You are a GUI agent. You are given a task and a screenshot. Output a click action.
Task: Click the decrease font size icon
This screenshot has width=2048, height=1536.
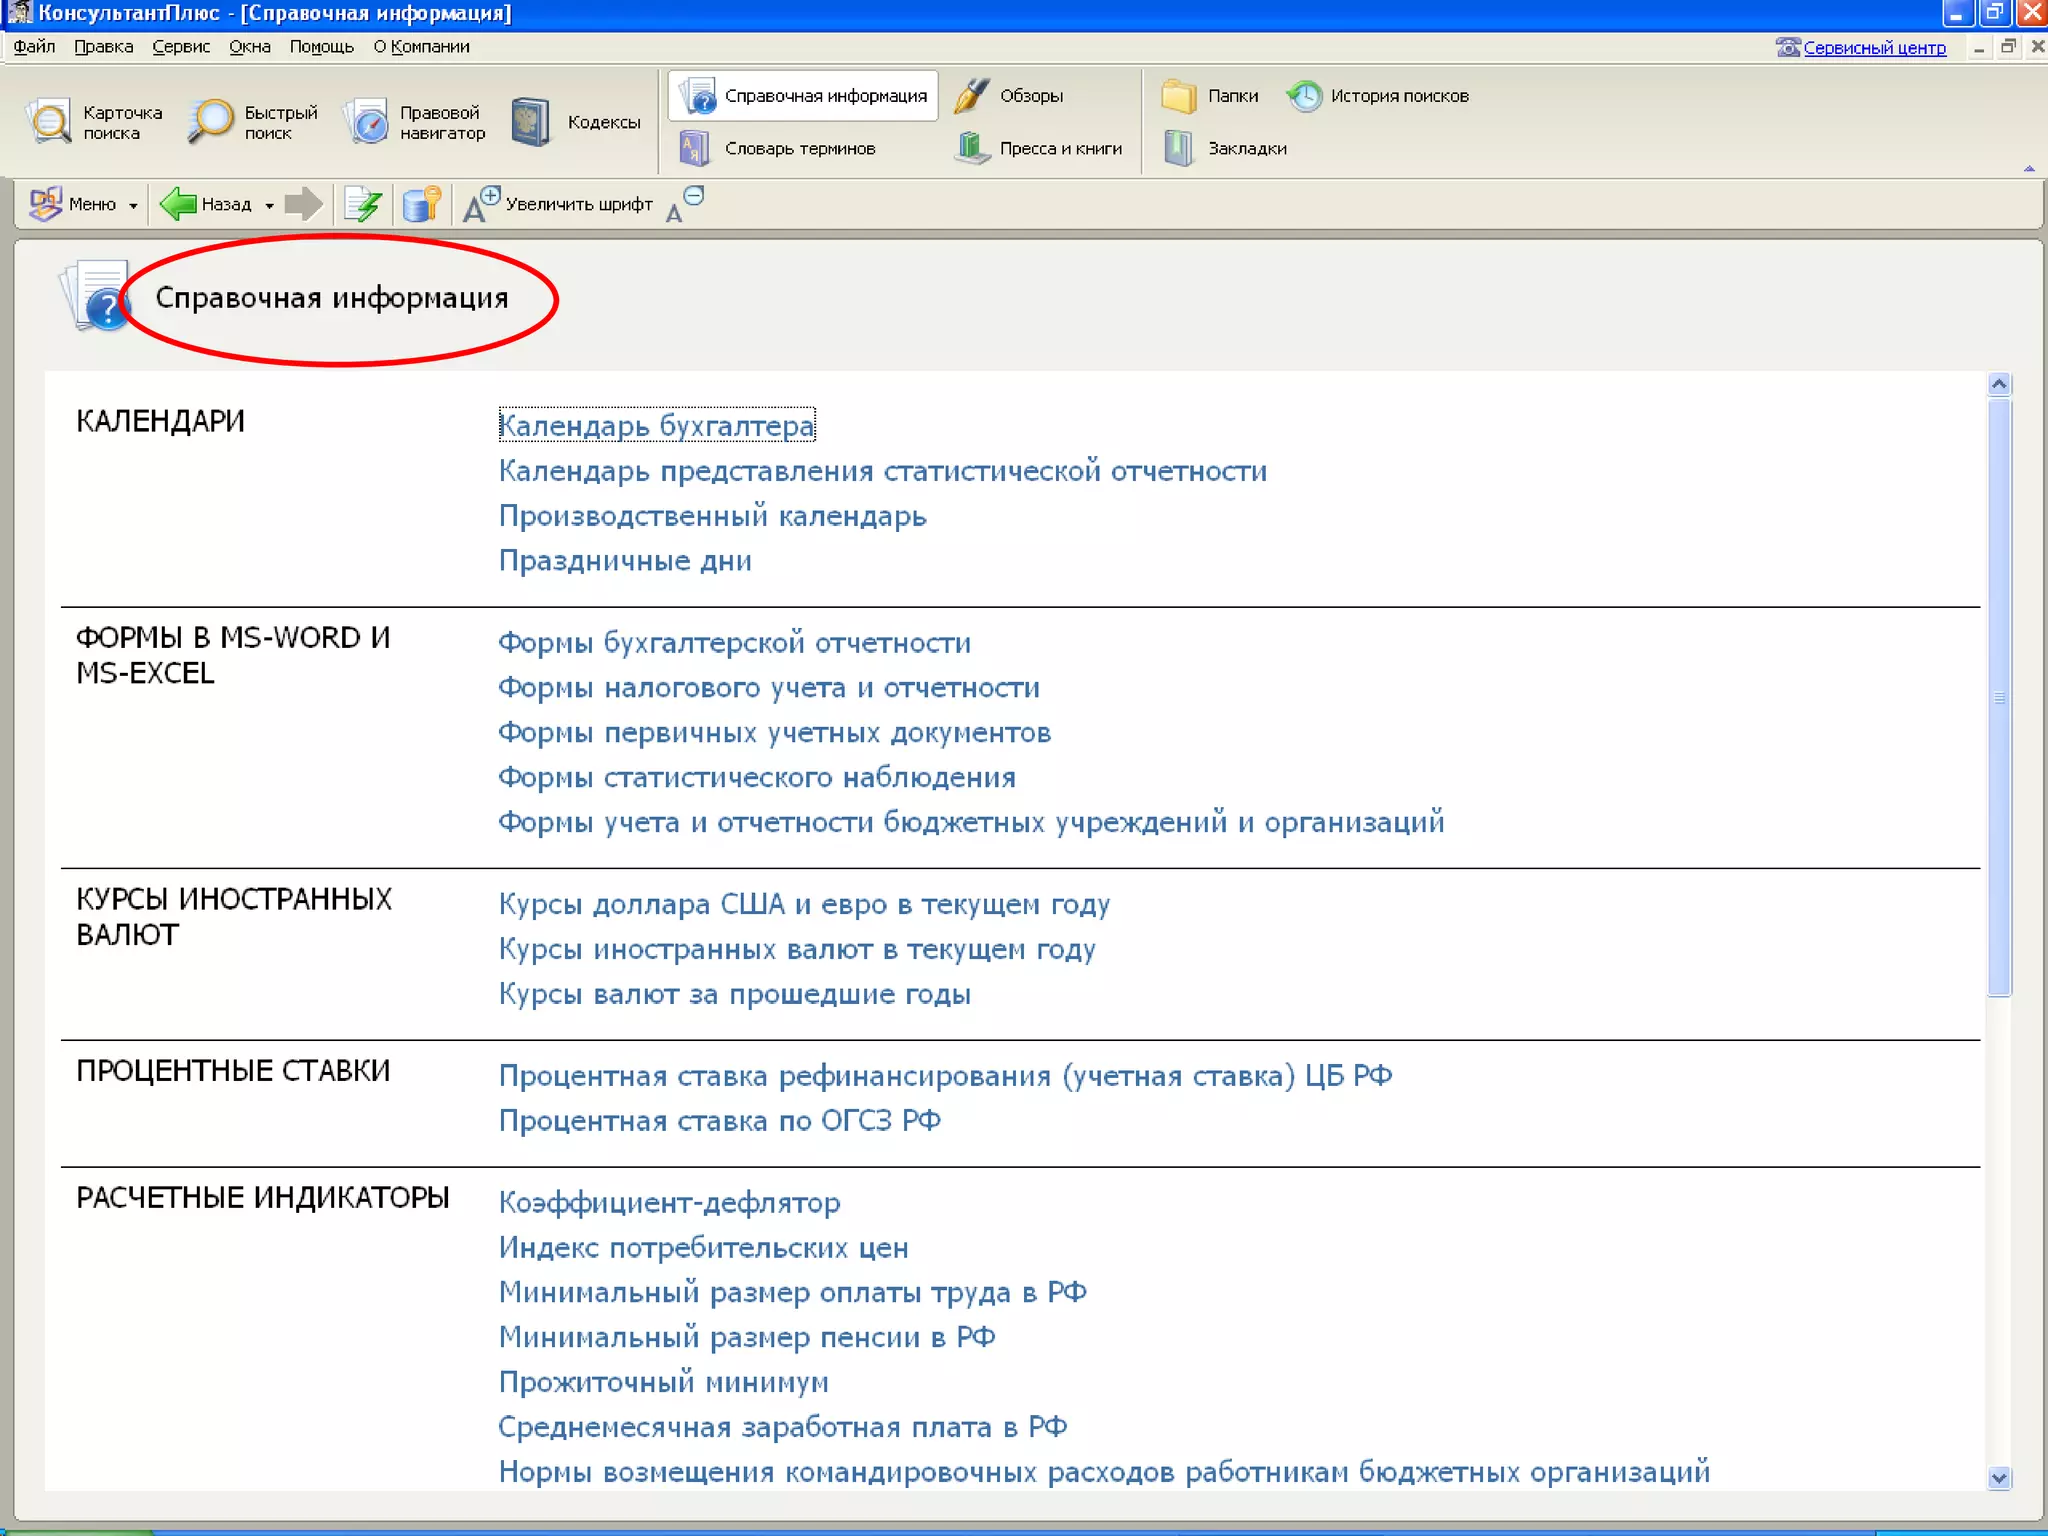tap(684, 204)
